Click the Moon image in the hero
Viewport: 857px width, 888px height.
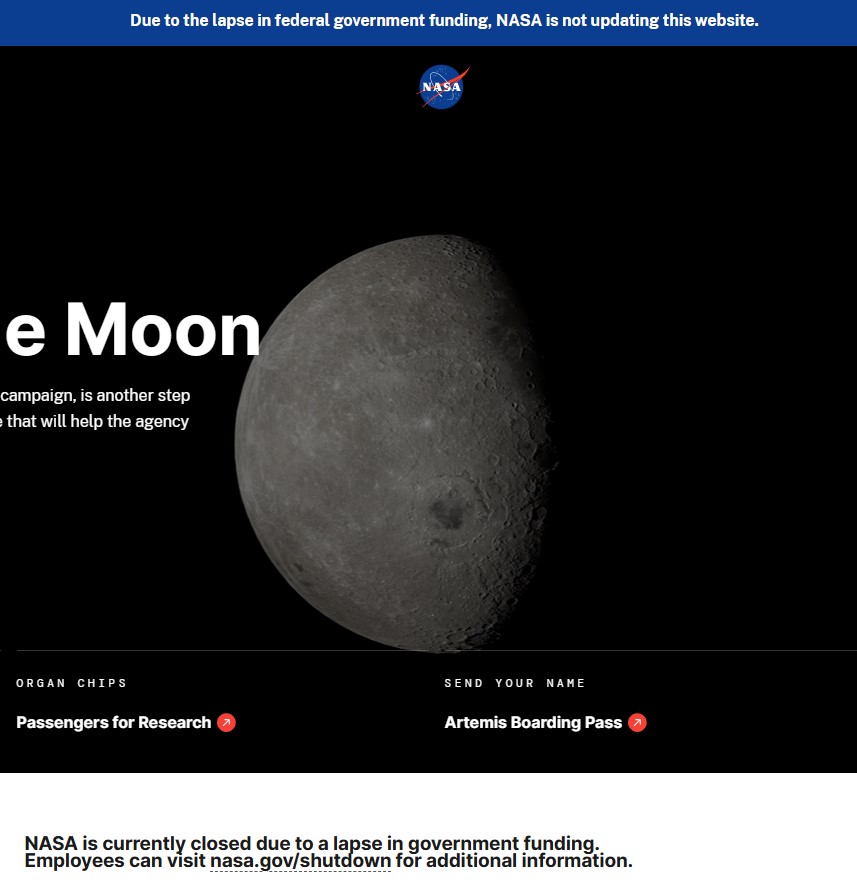pos(396,443)
